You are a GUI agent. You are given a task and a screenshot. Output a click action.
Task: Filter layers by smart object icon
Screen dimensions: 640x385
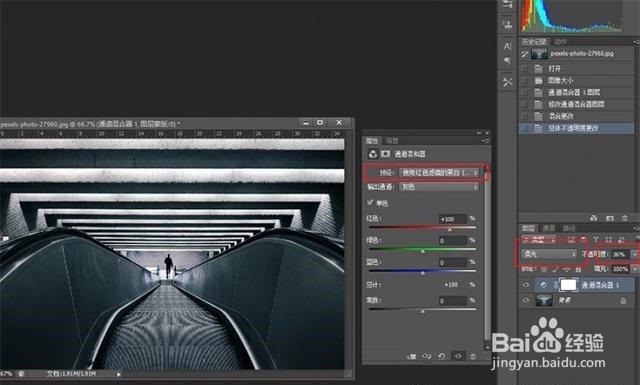(x=621, y=240)
